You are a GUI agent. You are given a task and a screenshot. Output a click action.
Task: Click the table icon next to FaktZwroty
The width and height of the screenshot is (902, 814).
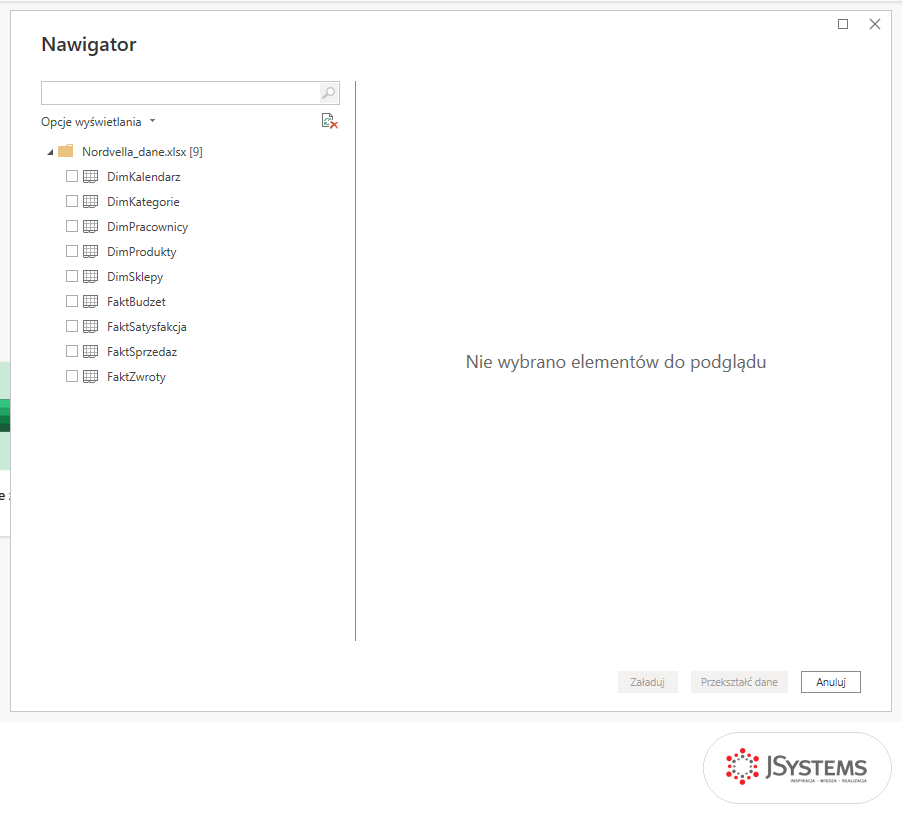(90, 377)
